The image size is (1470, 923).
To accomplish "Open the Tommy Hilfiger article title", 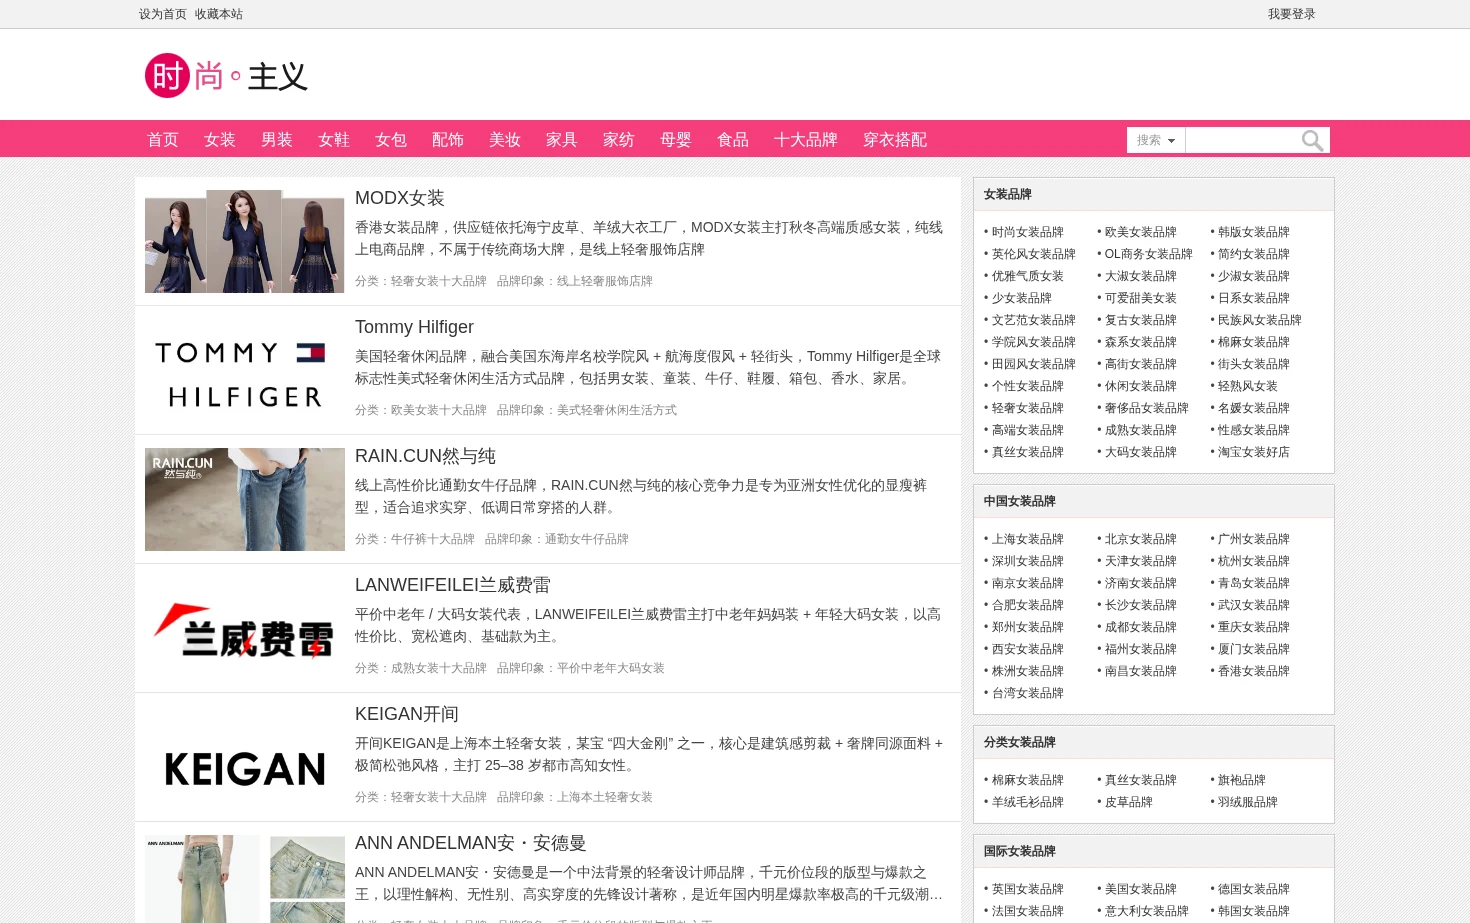I will pos(414,327).
